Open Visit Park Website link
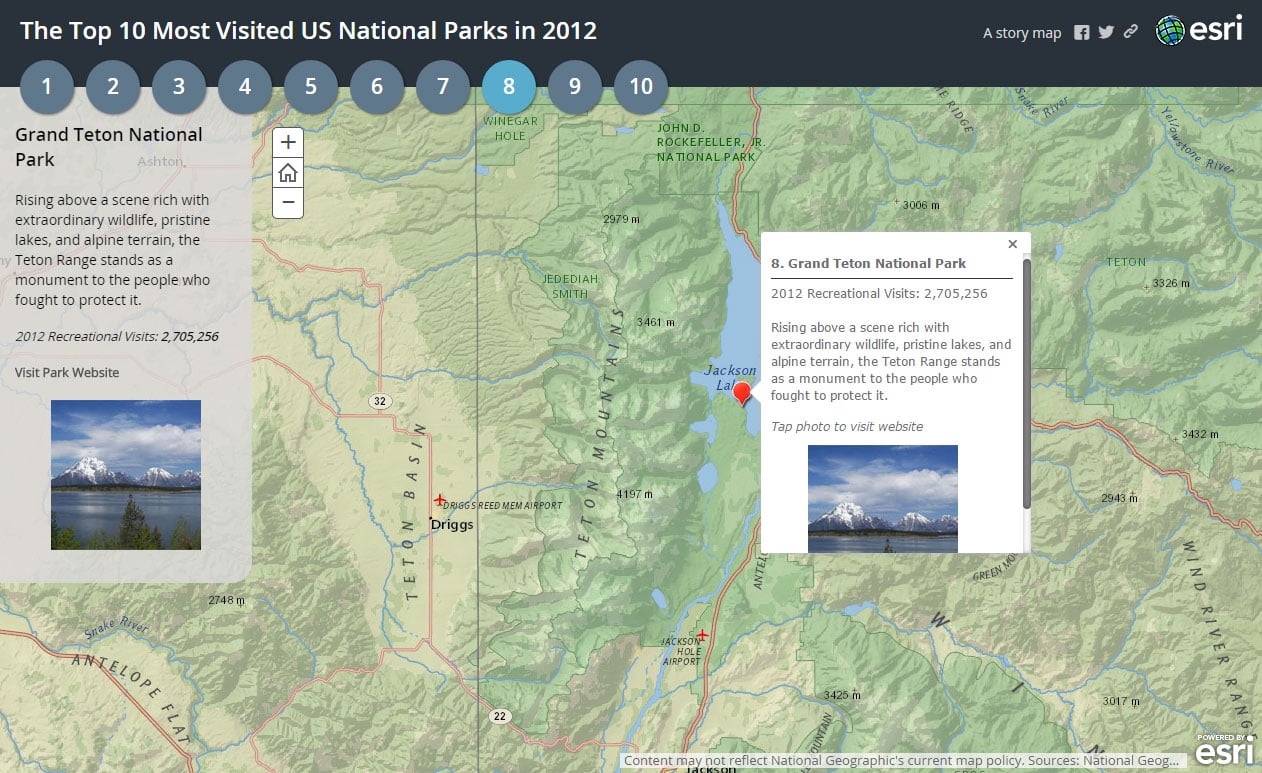 [67, 372]
